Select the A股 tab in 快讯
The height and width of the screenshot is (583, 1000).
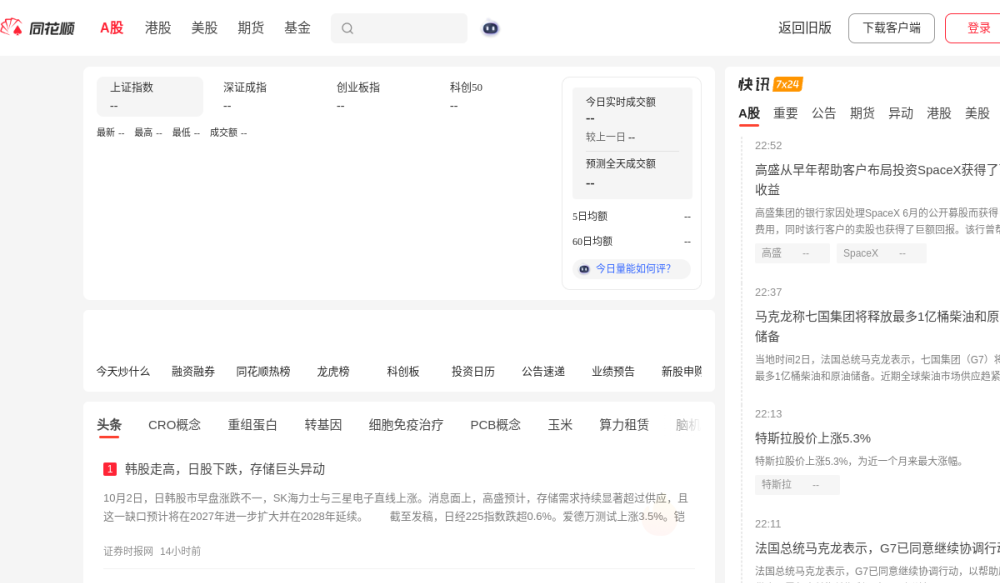(x=749, y=114)
